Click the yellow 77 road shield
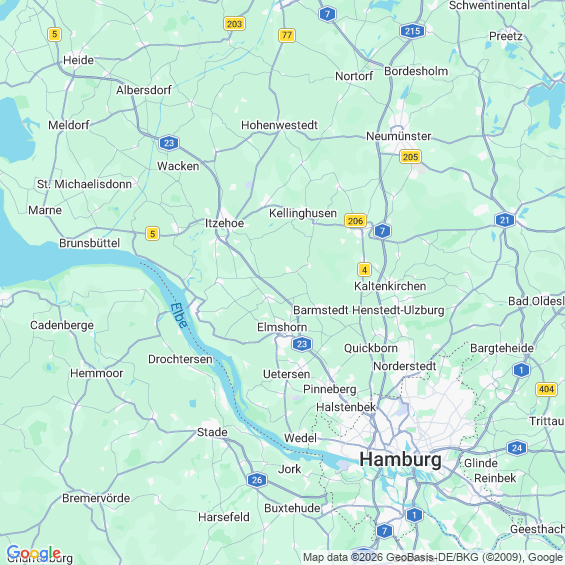 coord(287,35)
